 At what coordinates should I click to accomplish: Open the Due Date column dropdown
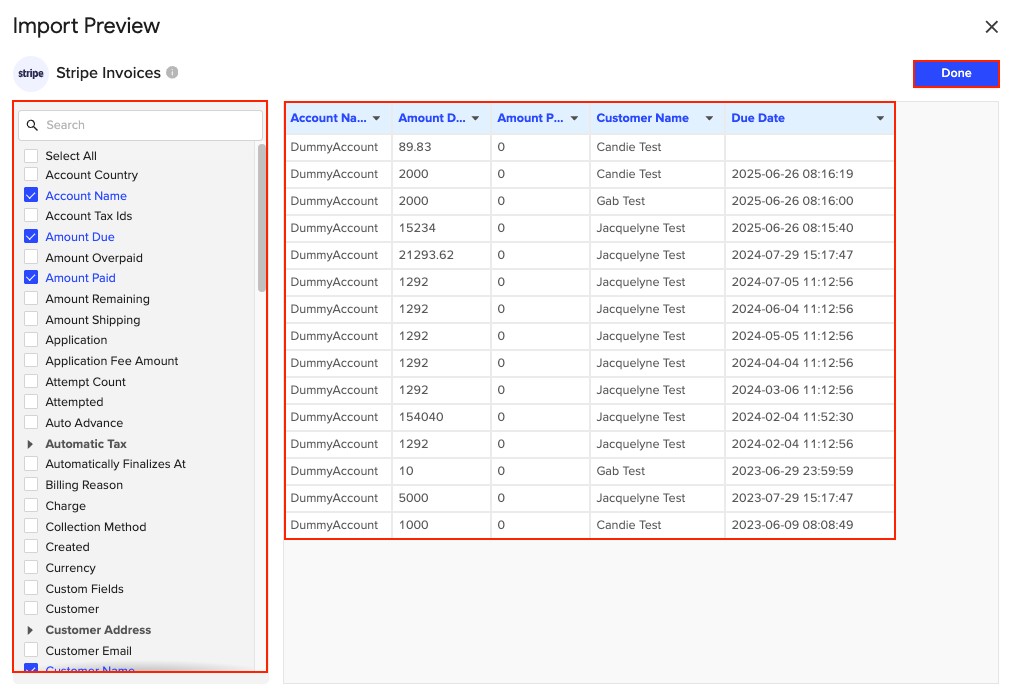point(879,118)
